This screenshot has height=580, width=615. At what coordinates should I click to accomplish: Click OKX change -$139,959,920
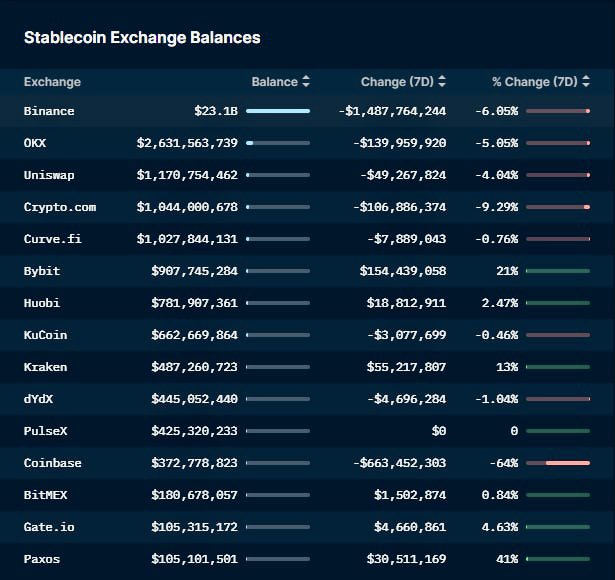click(x=399, y=143)
